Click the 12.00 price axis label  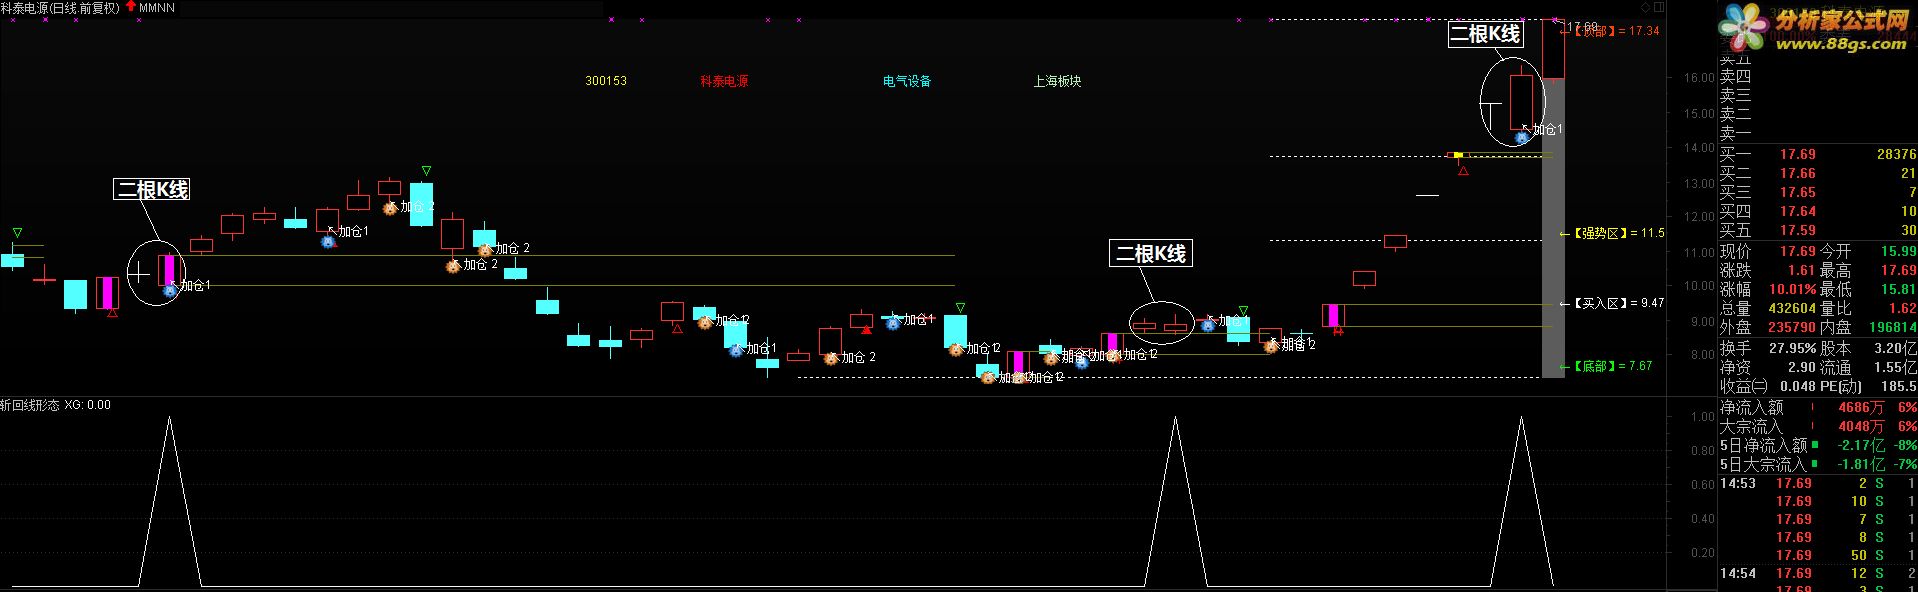[1699, 217]
